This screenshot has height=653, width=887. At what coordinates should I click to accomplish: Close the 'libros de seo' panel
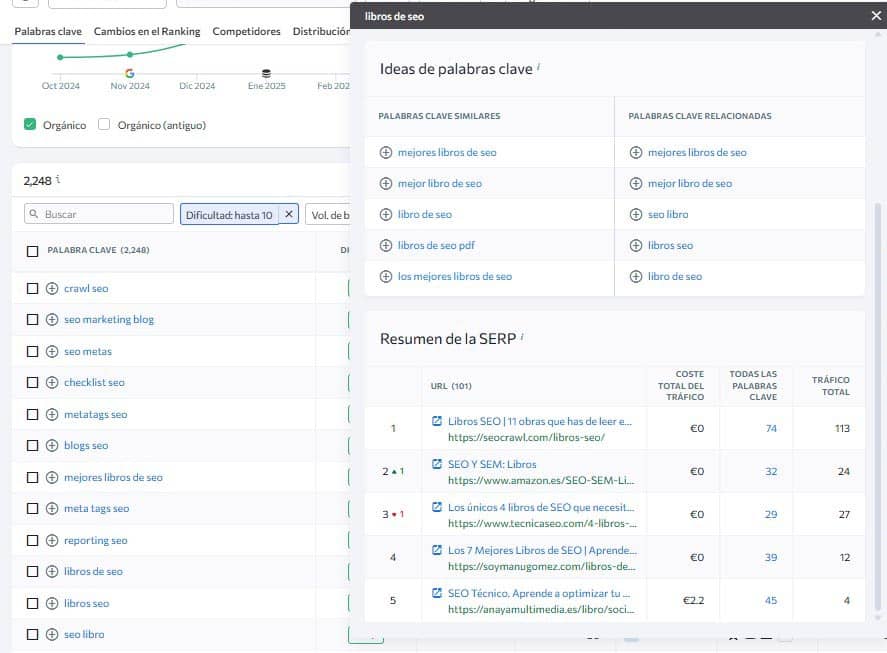(876, 16)
